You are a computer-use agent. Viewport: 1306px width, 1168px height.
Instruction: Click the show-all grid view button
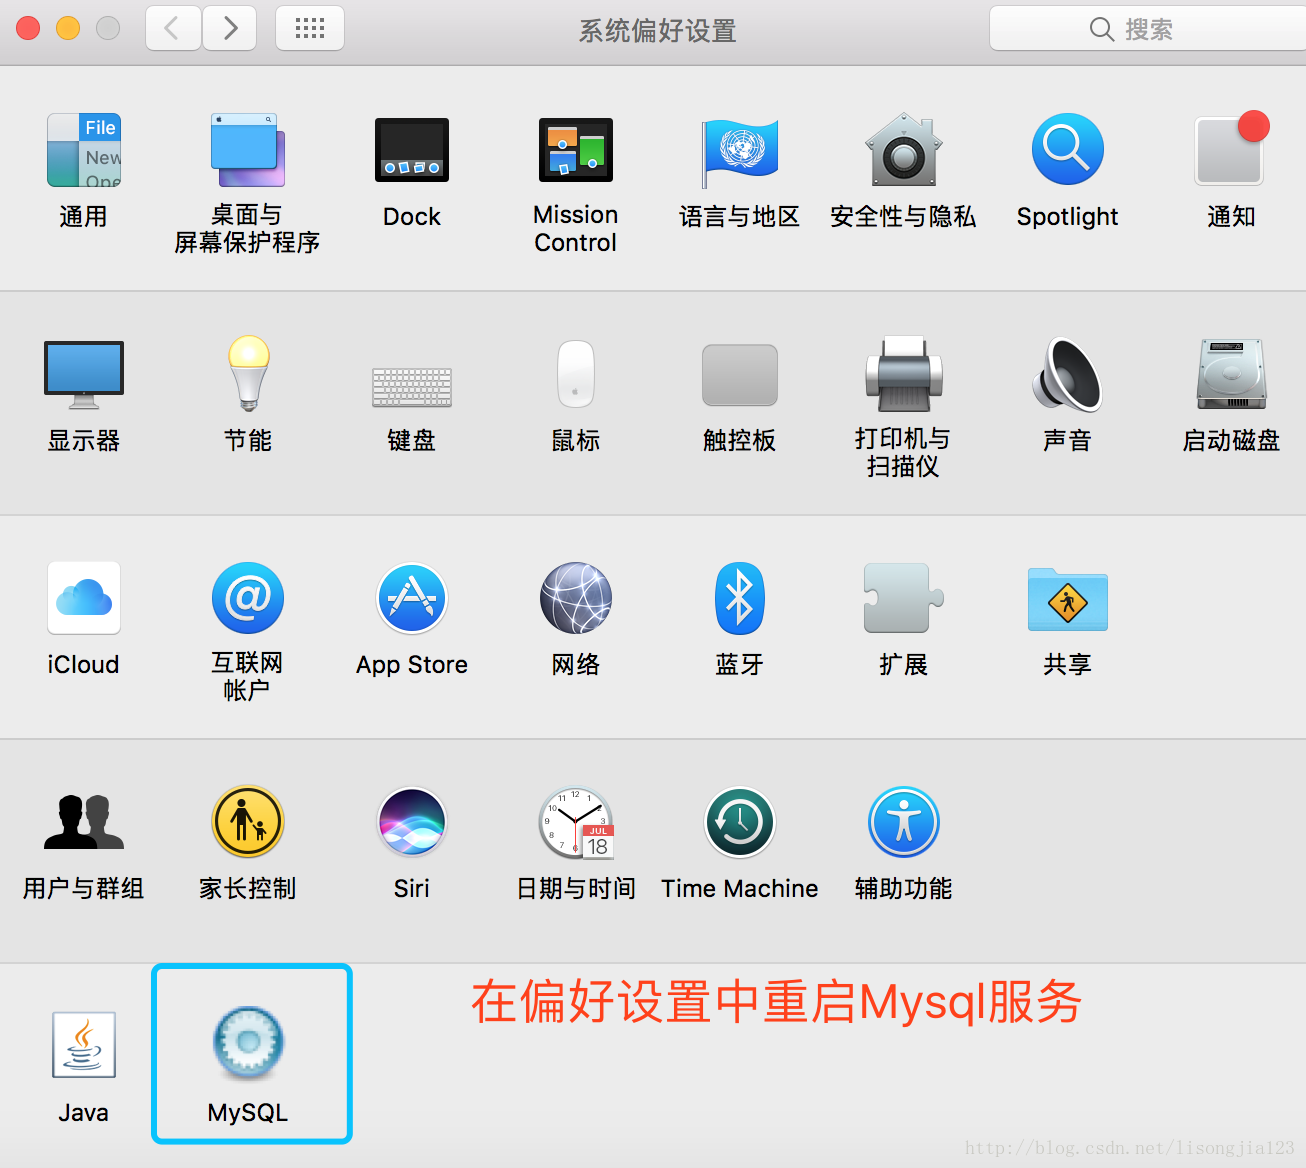coord(309,28)
